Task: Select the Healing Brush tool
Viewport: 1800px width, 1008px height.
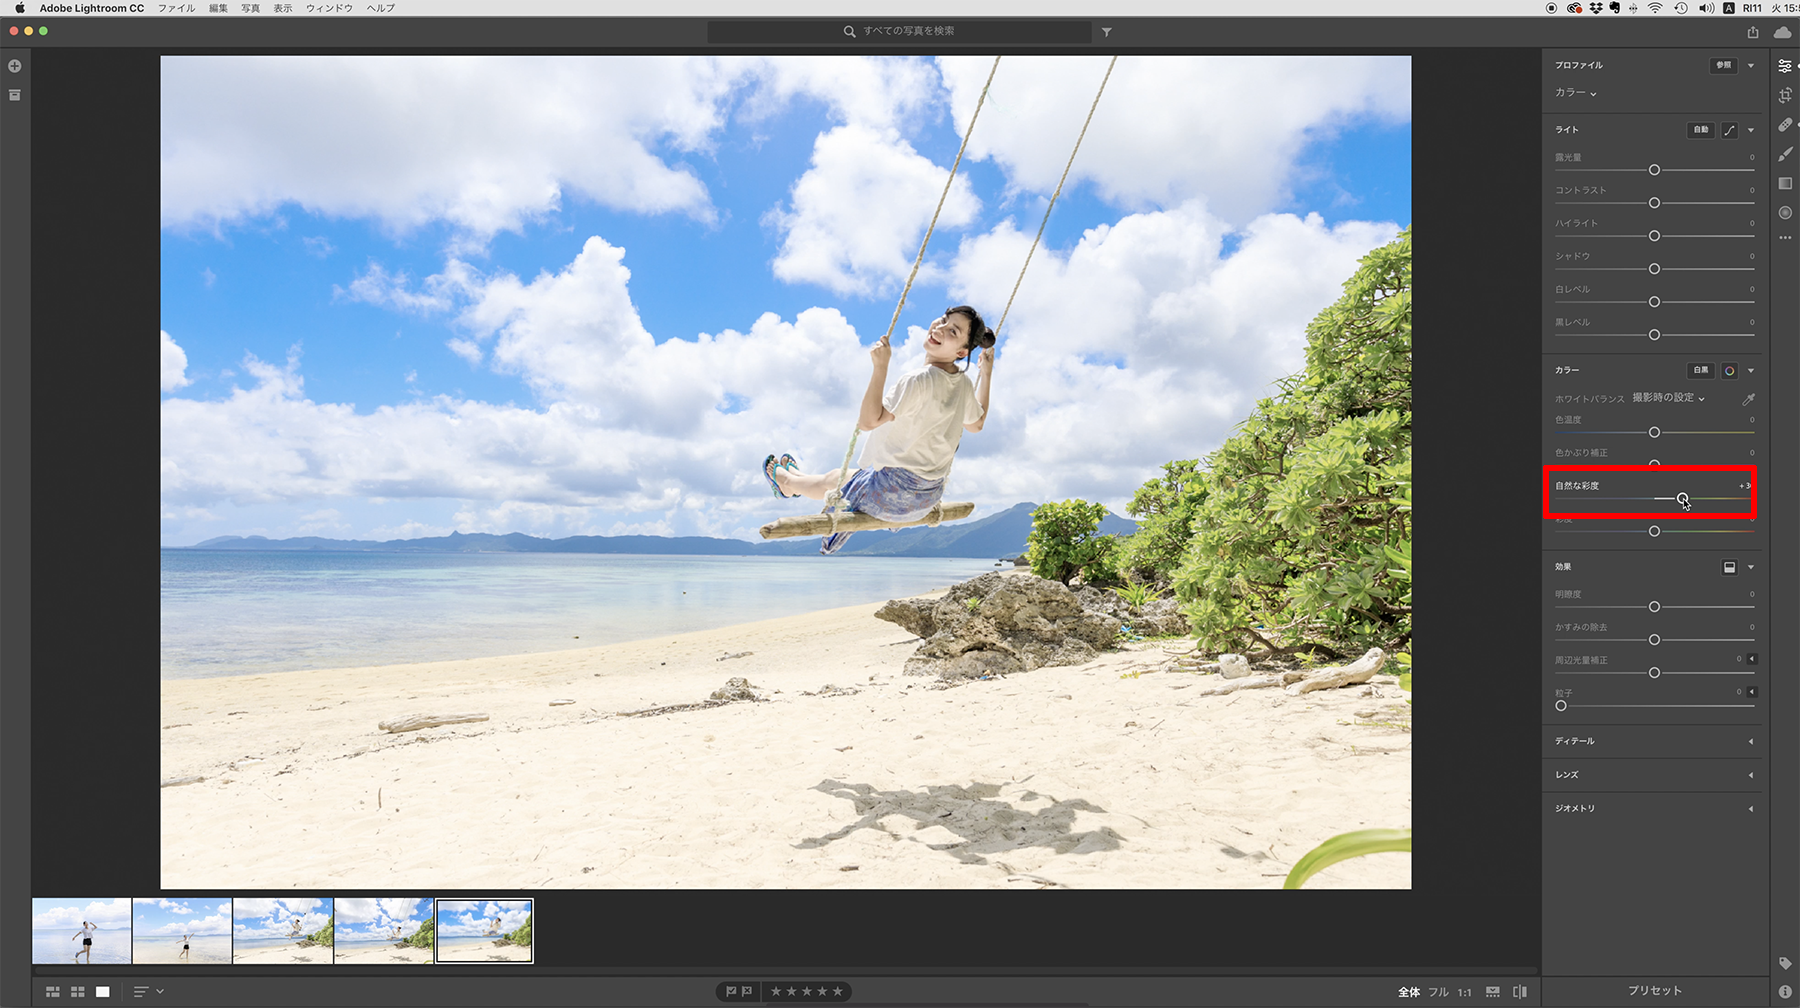Action: pyautogui.click(x=1785, y=125)
